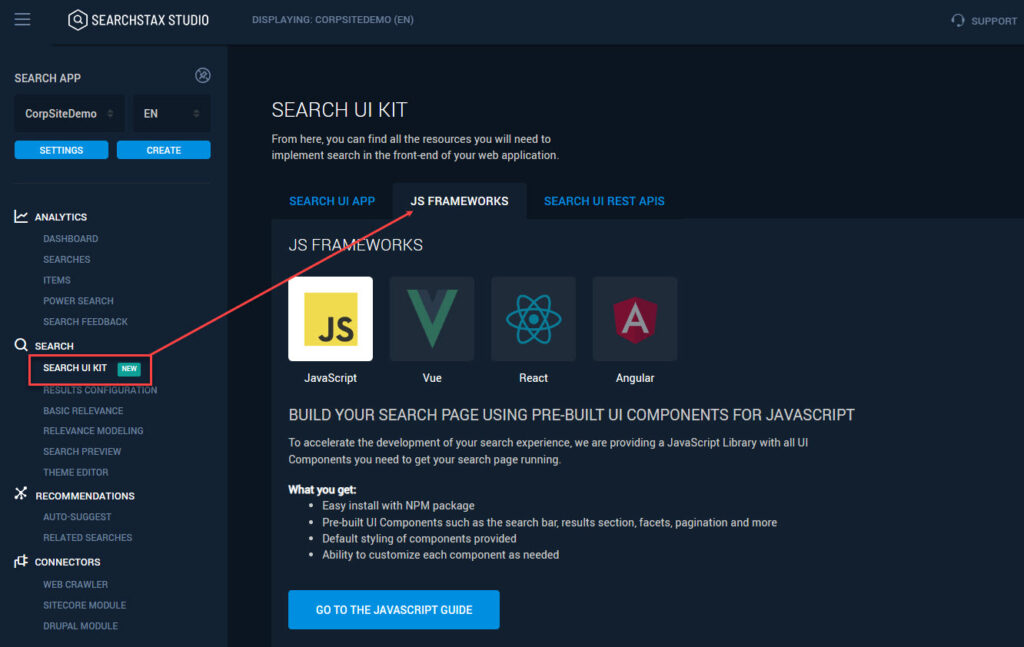Open the EN language dropdown
The height and width of the screenshot is (647, 1024).
pyautogui.click(x=172, y=114)
